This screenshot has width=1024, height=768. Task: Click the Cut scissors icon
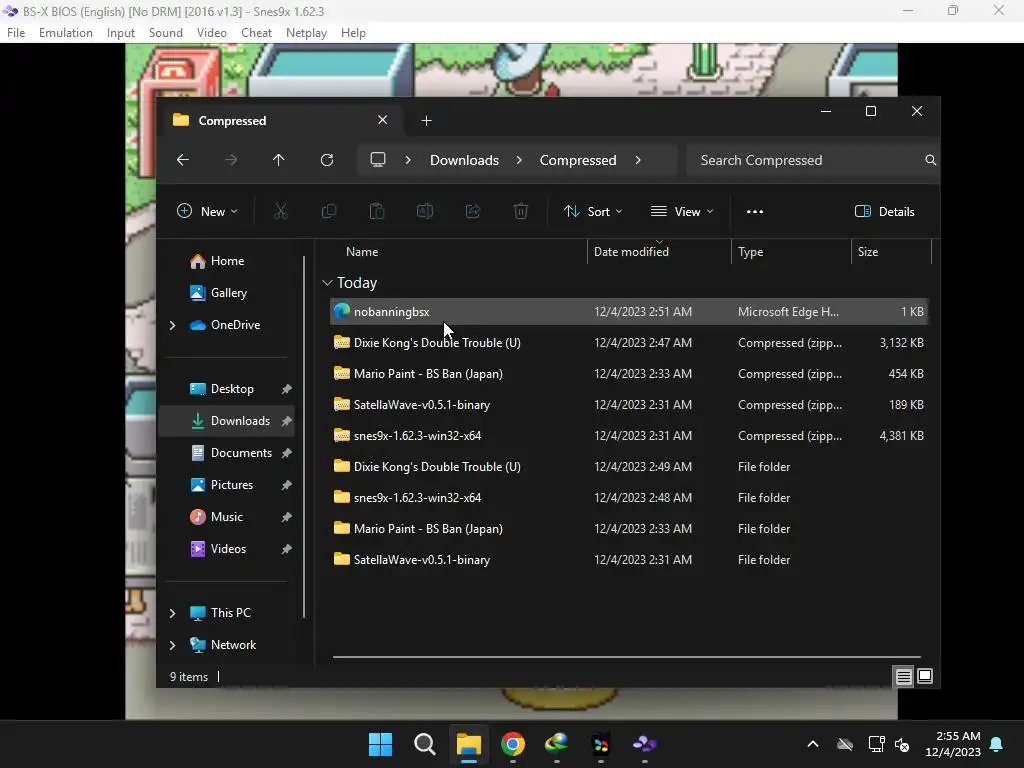tap(280, 211)
